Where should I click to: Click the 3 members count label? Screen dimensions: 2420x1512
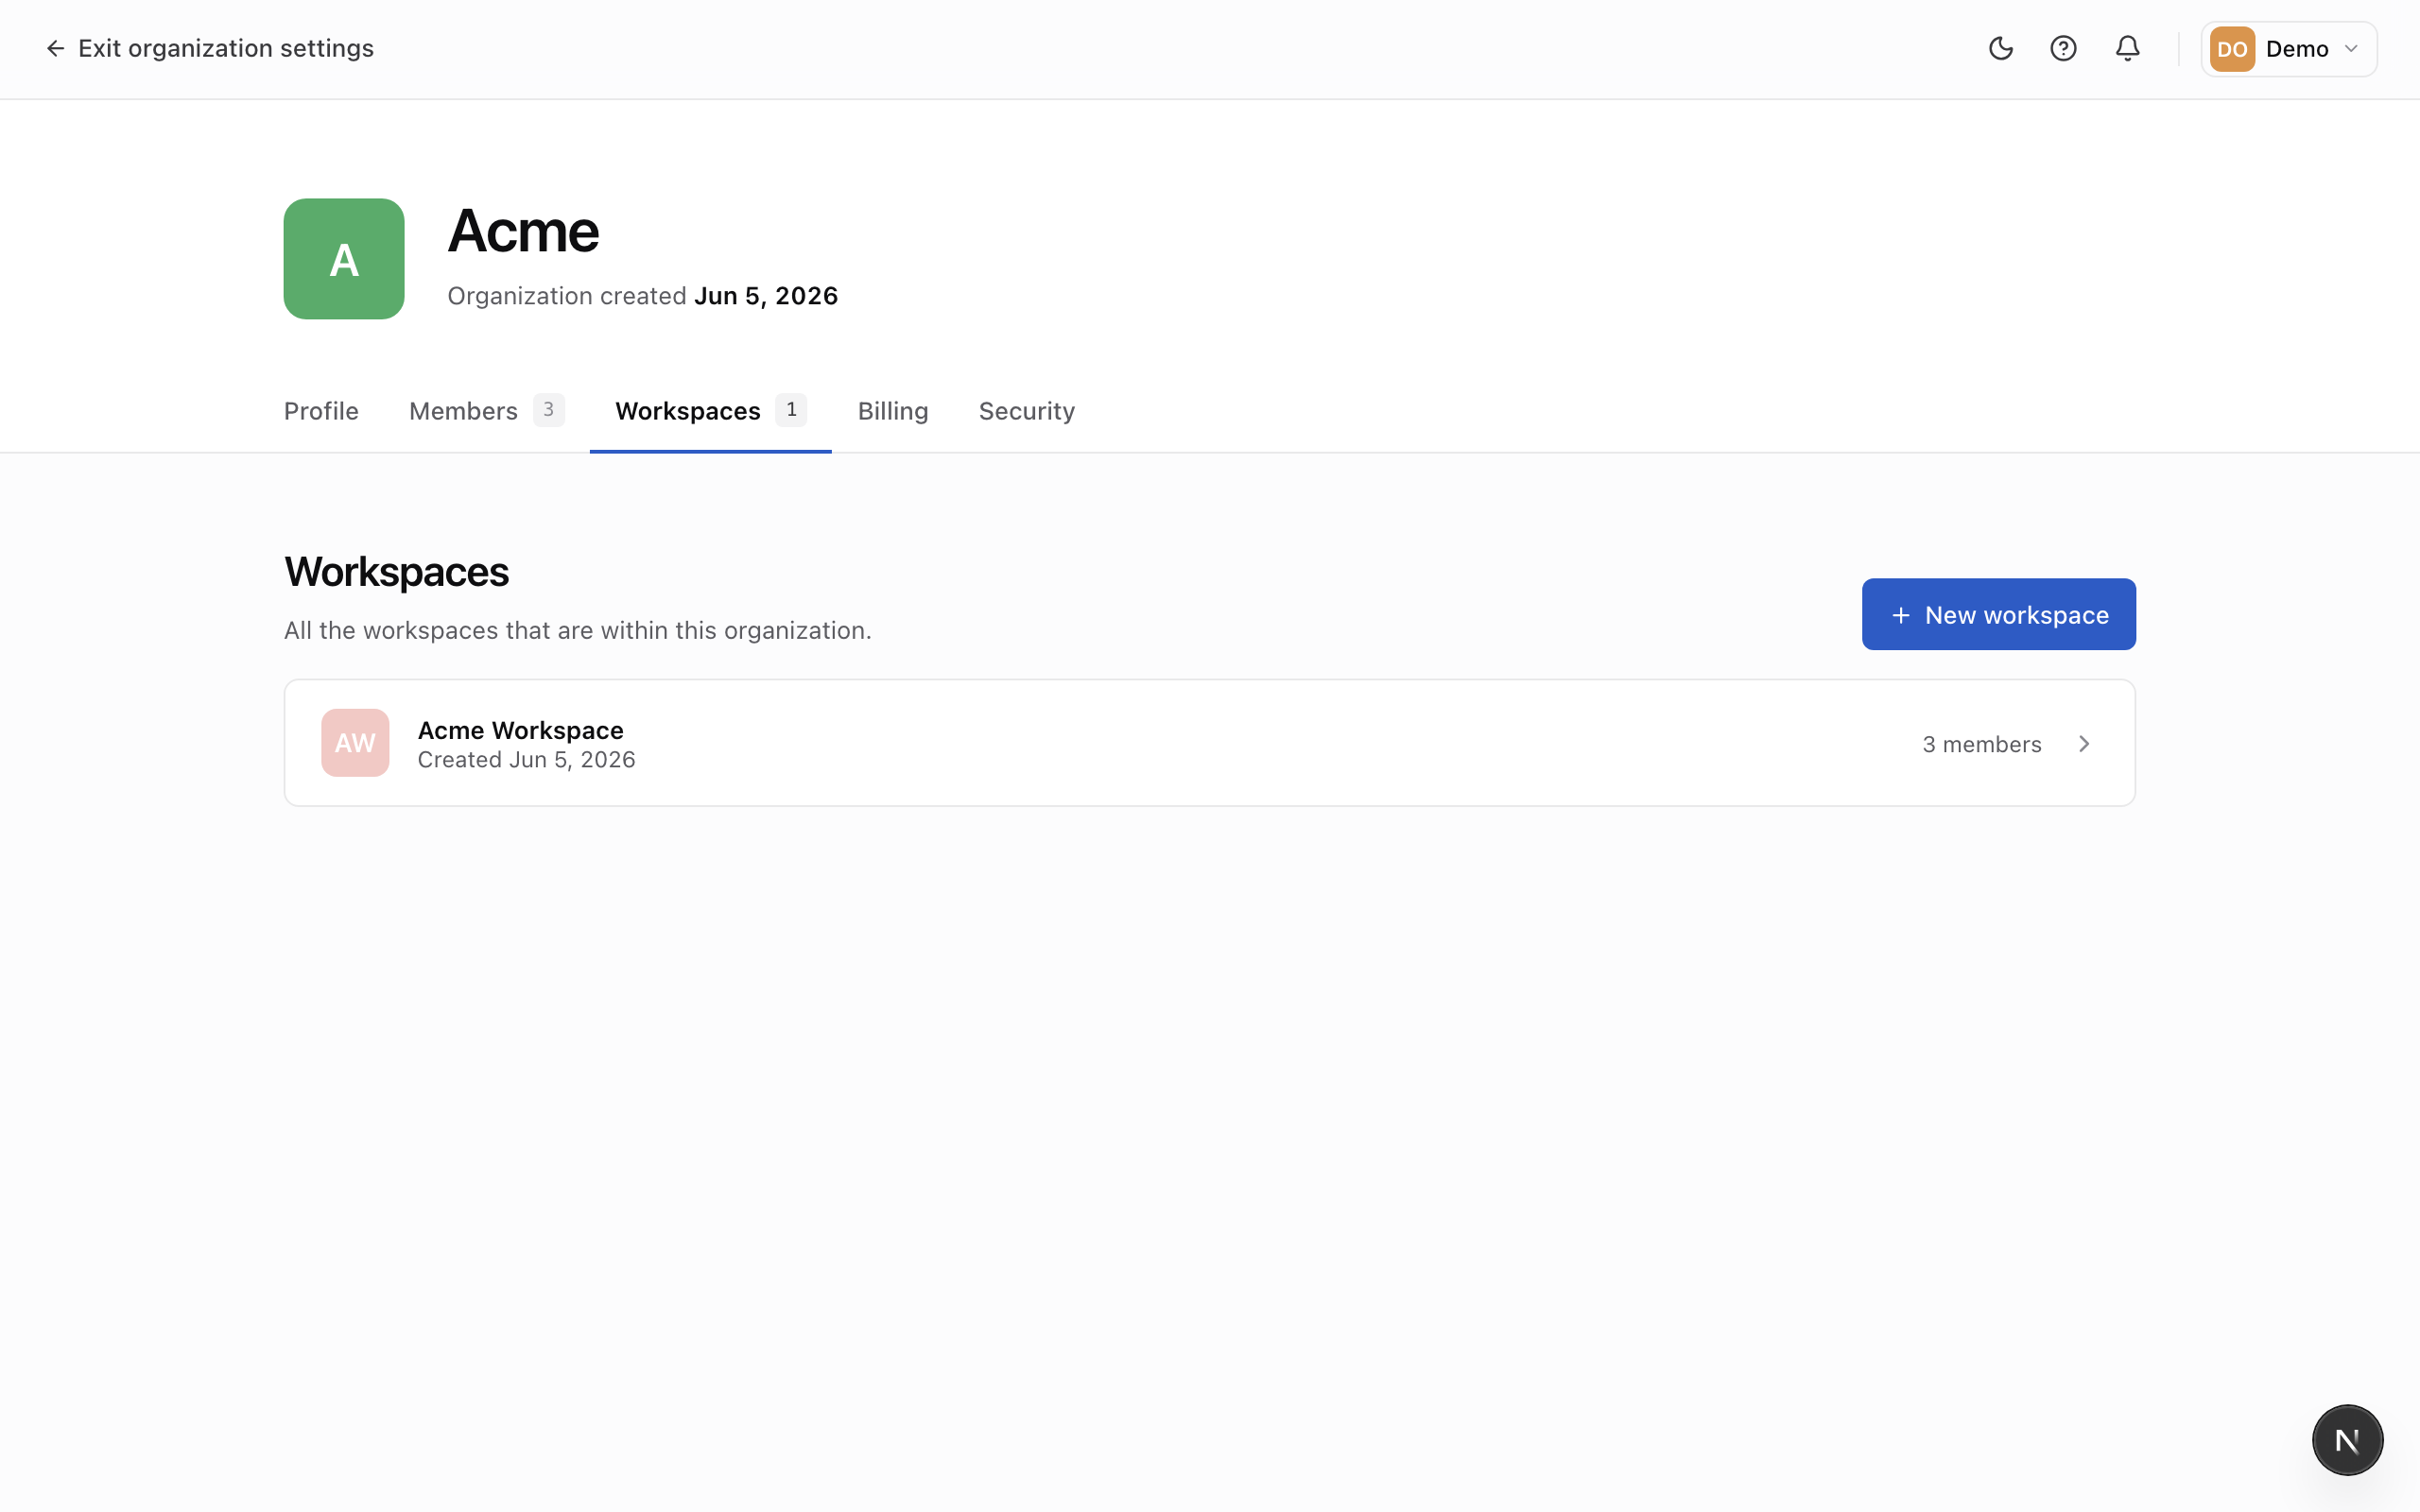click(1981, 744)
